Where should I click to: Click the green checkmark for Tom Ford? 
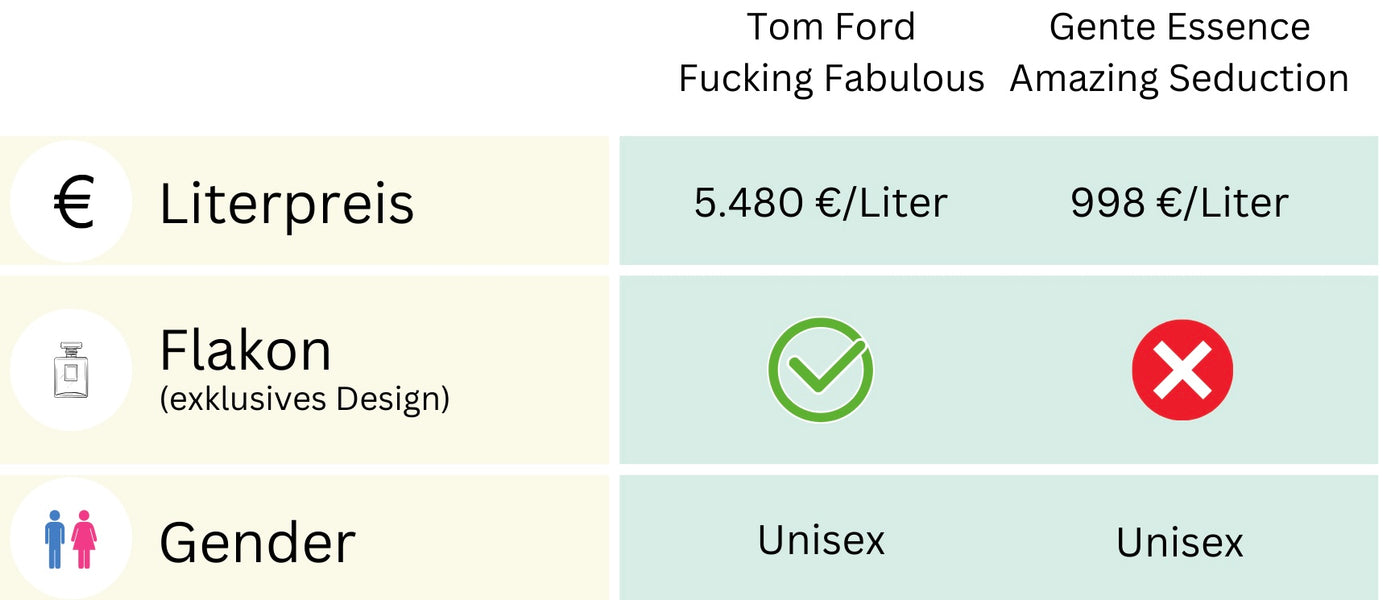(820, 370)
